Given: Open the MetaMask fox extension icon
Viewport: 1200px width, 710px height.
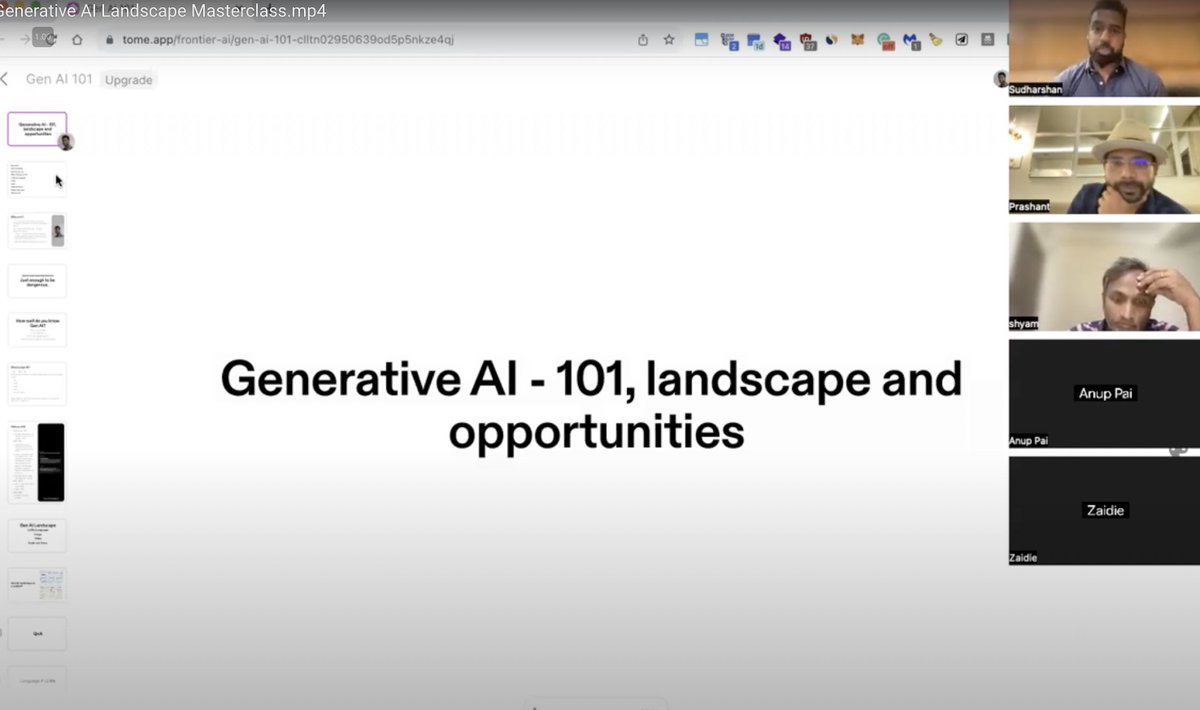Looking at the screenshot, I should [857, 40].
